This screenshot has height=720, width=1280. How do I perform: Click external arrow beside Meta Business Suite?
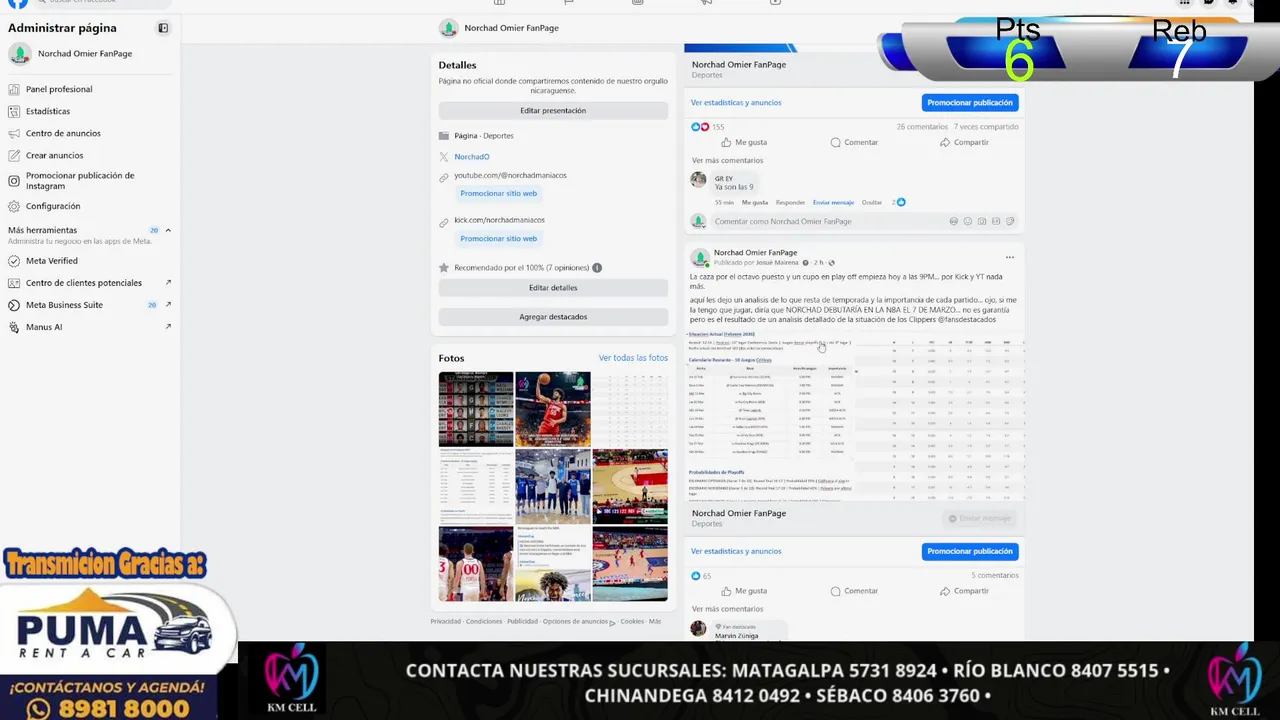(x=168, y=305)
